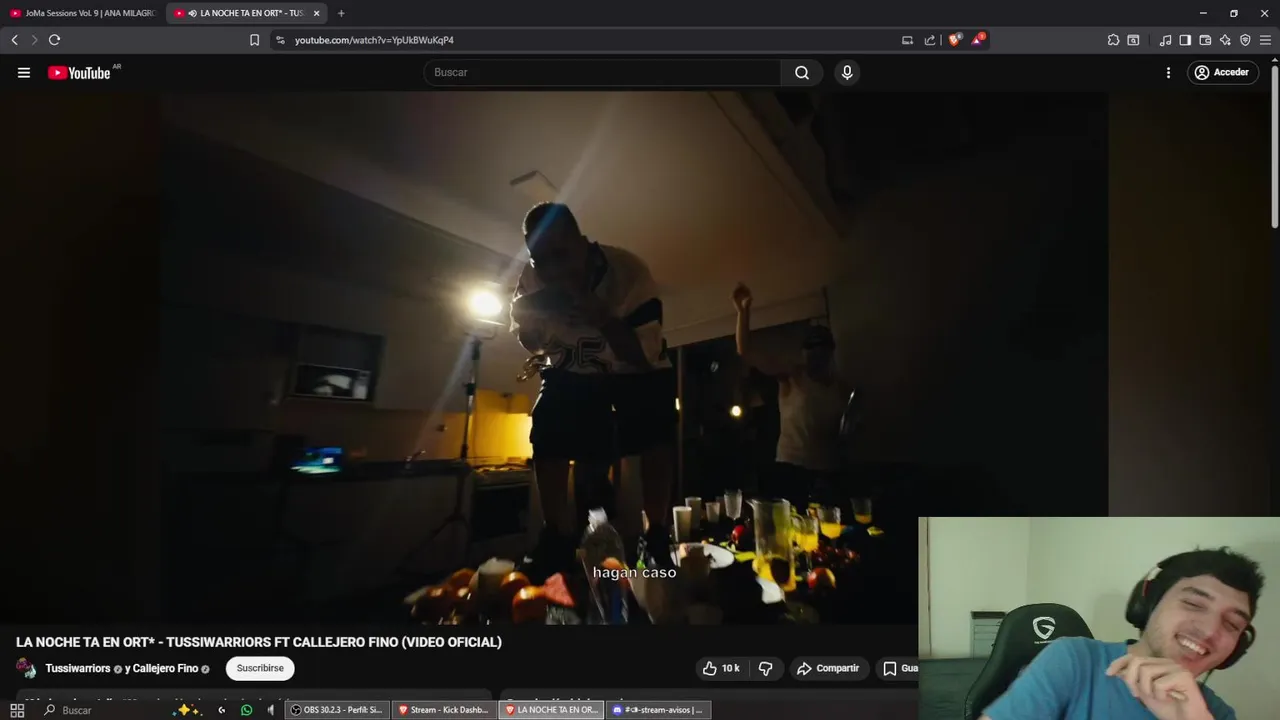The width and height of the screenshot is (1280, 720).
Task: View site info icon beside URL
Action: pyautogui.click(x=280, y=40)
